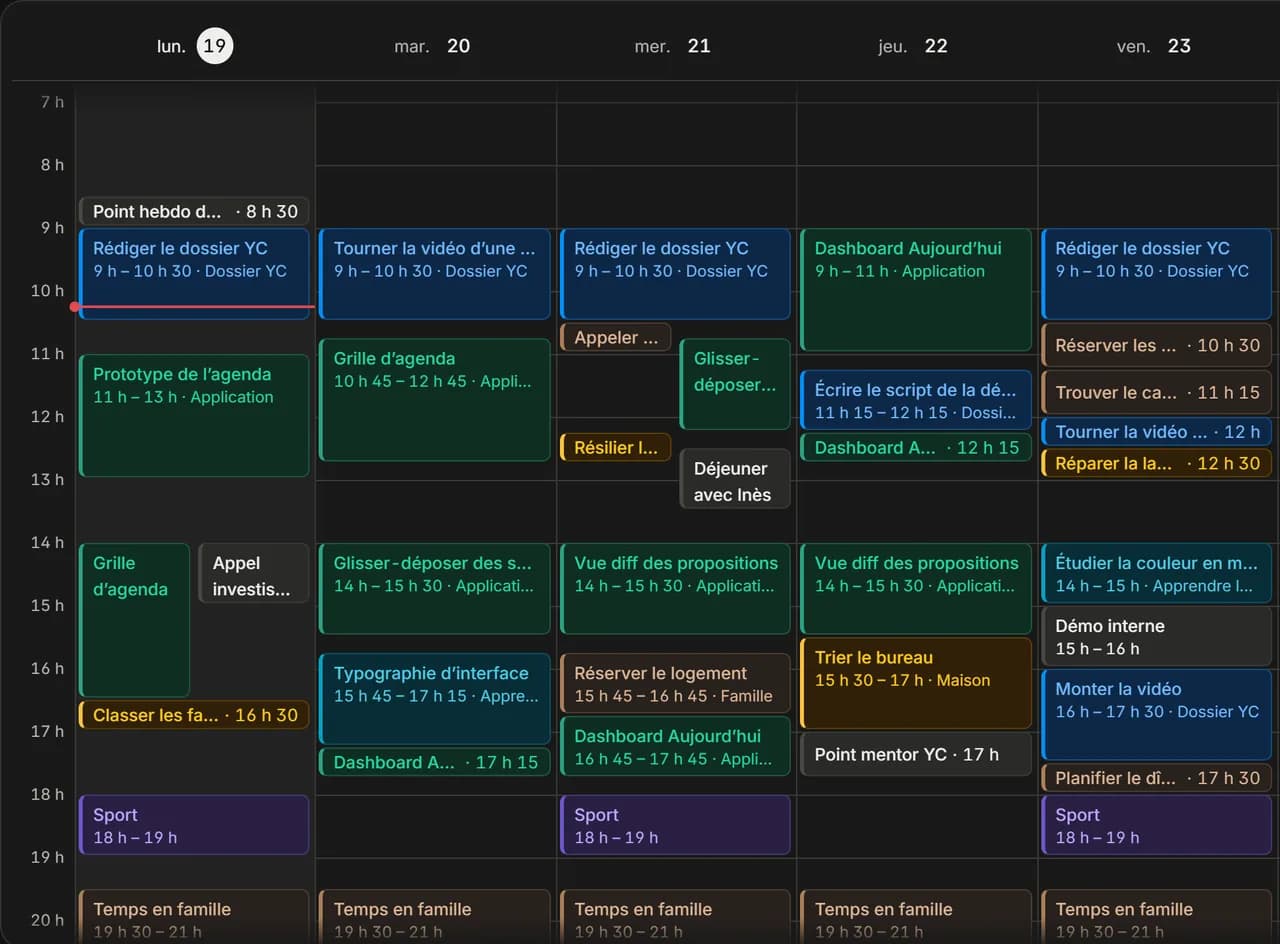Open Monday's Grille d'agenda afternoon event
Screen dimensions: 1280x944
click(x=134, y=620)
